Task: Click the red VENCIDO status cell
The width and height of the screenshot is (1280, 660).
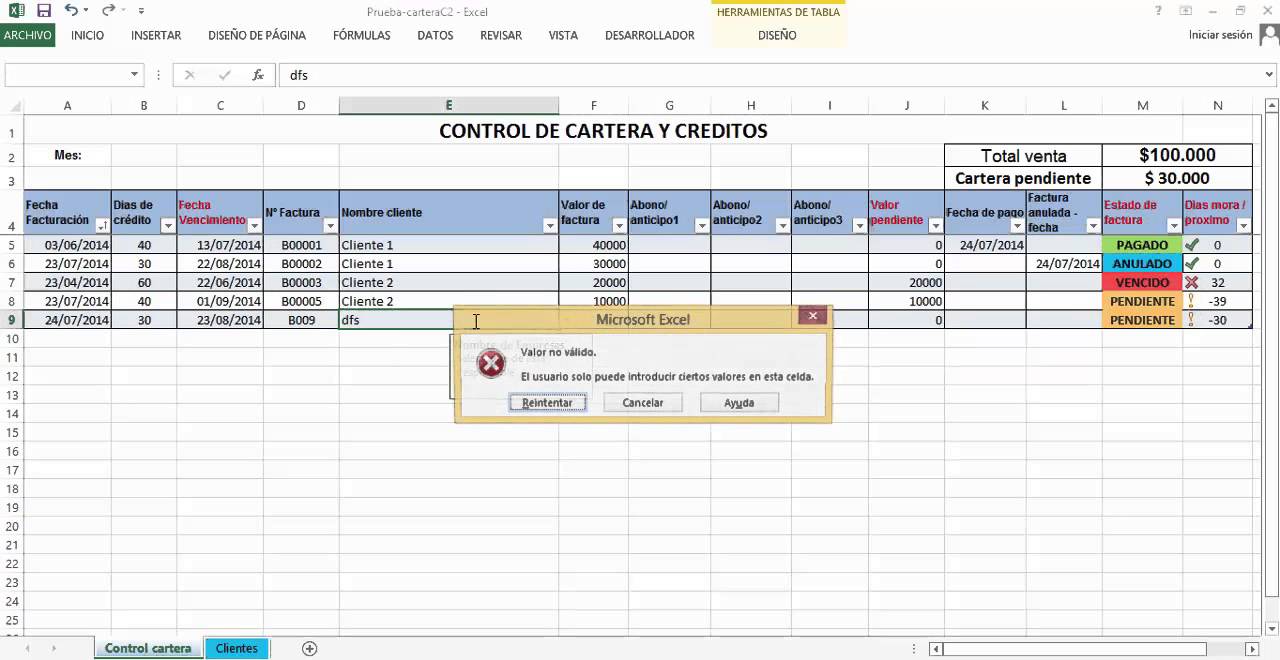Action: pos(1142,283)
